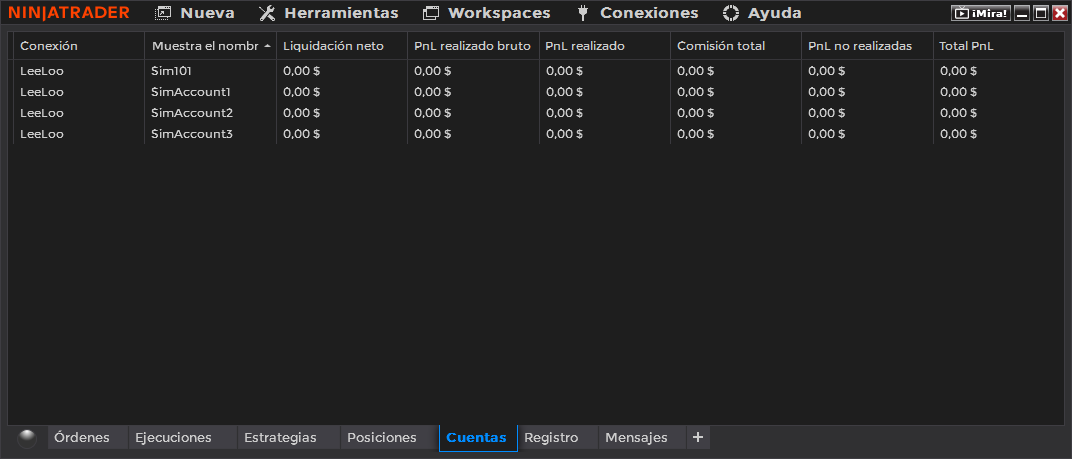The width and height of the screenshot is (1072, 459).
Task: Select the Cuentas tab
Action: click(x=478, y=438)
